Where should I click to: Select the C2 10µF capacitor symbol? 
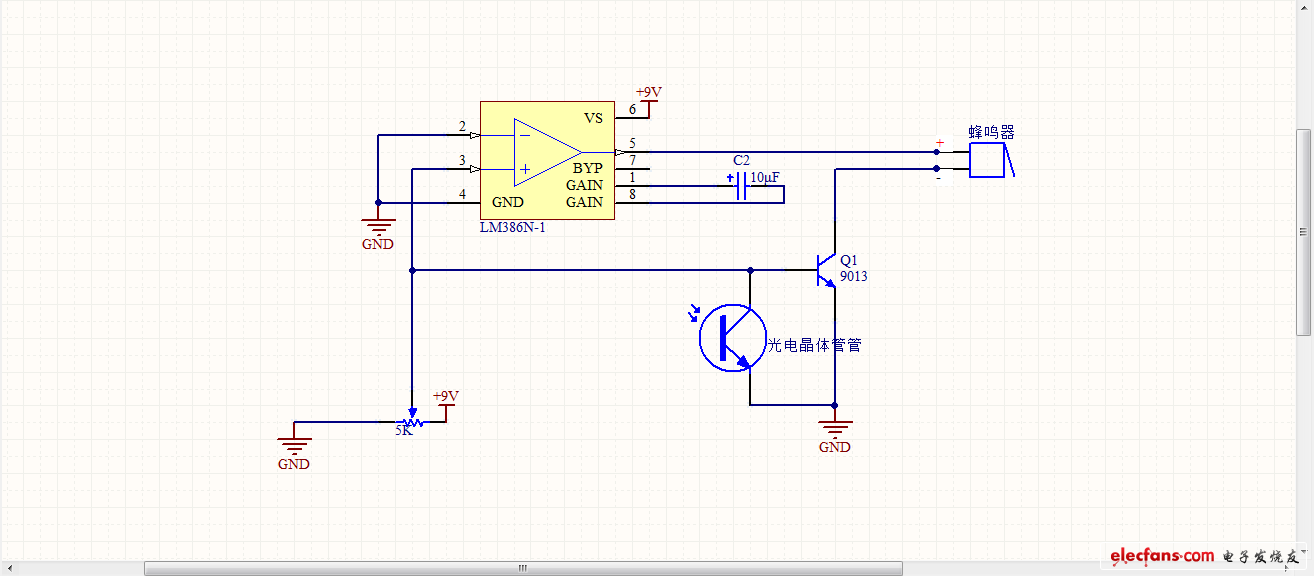741,187
